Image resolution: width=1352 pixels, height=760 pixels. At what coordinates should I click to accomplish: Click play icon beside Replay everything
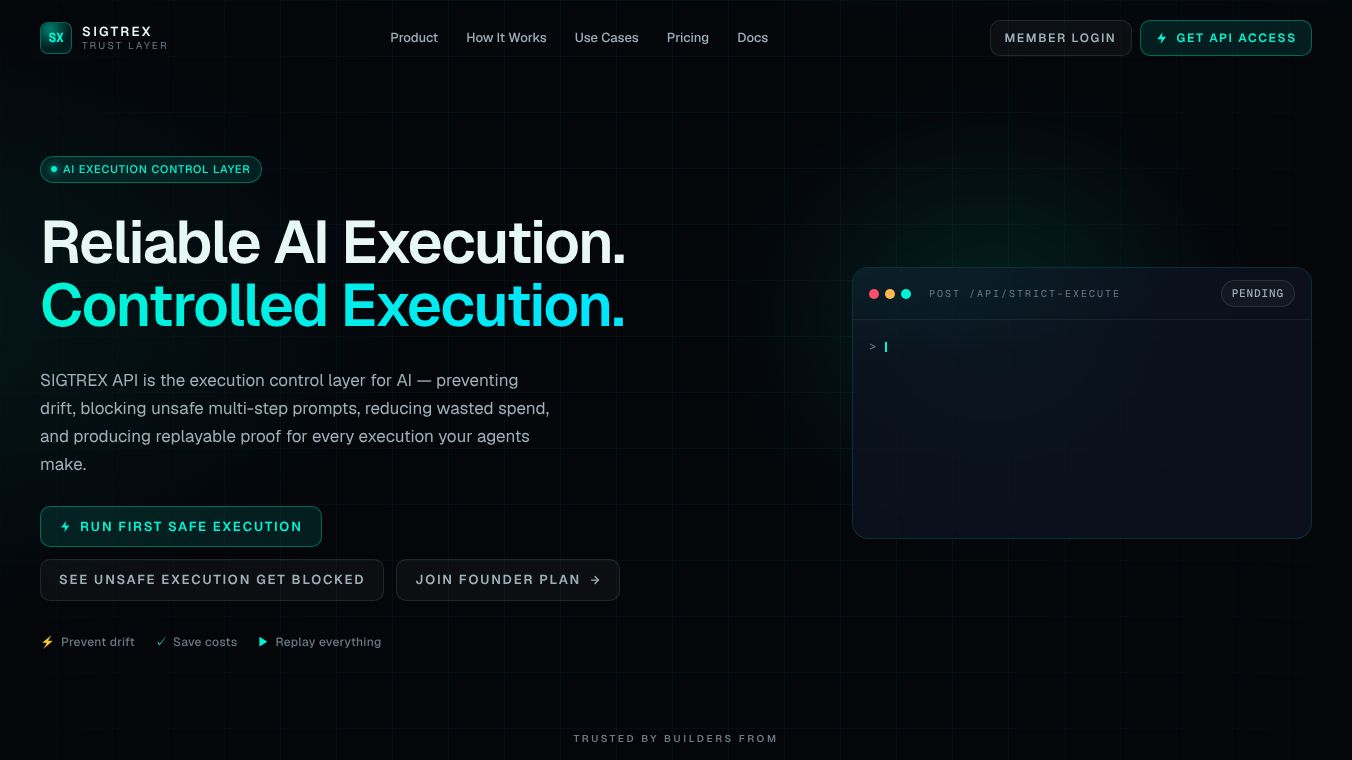point(263,642)
